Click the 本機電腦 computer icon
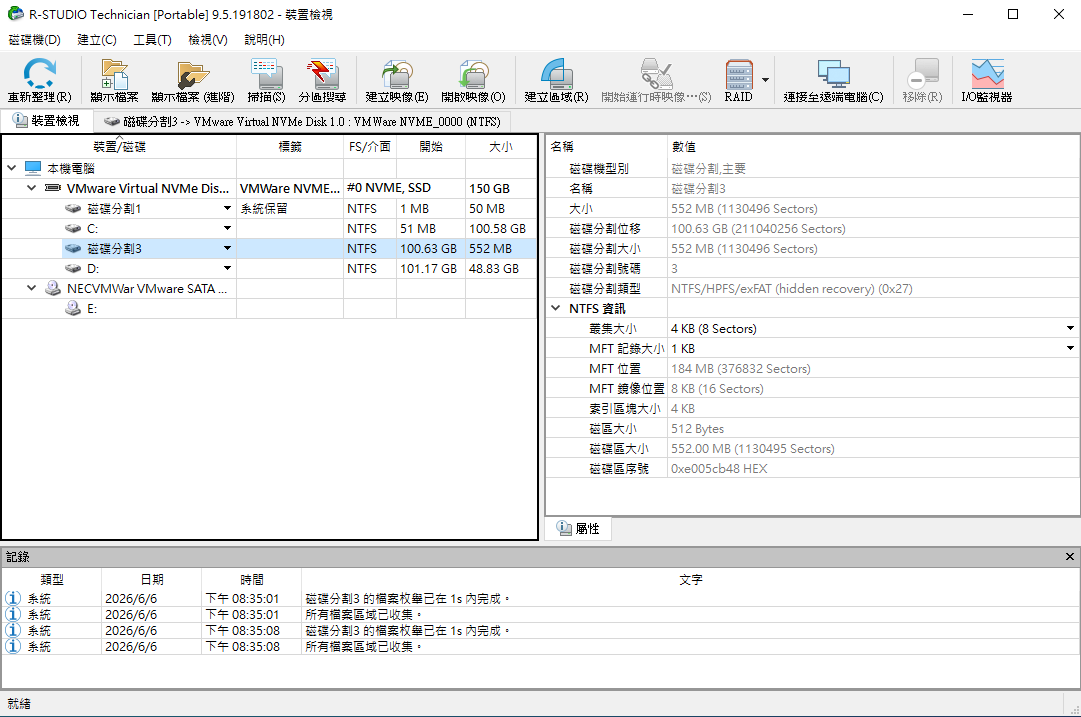This screenshot has height=717, width=1081. (33, 168)
